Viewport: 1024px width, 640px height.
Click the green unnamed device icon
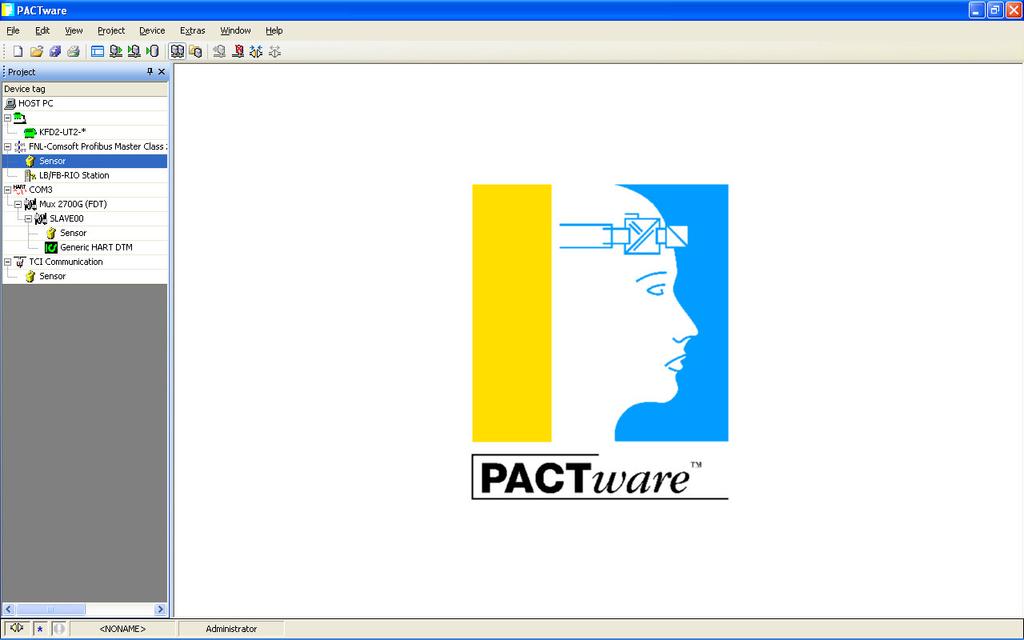tap(20, 118)
